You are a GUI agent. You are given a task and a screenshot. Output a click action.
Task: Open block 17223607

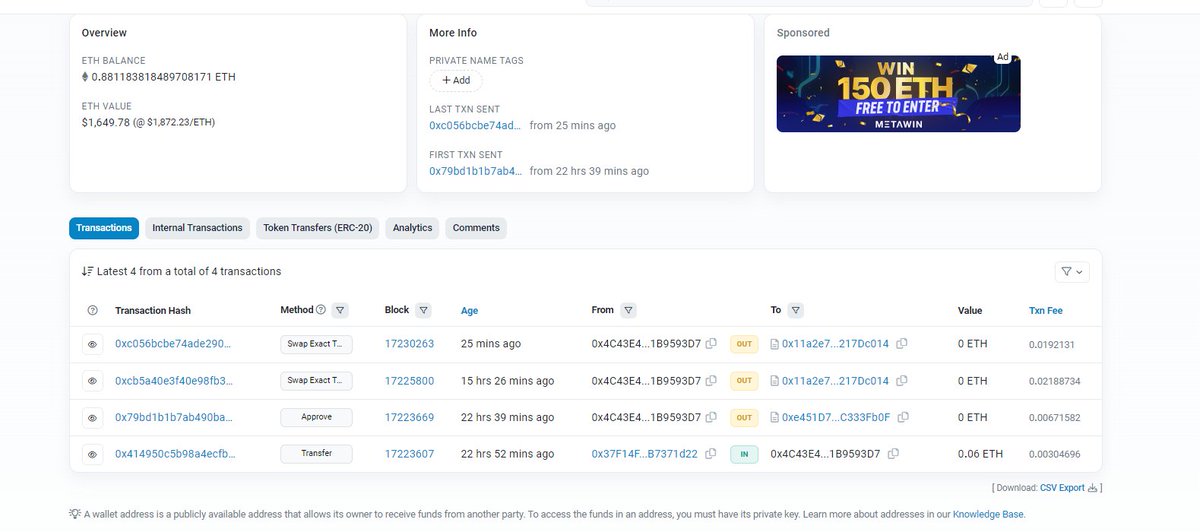pos(409,454)
